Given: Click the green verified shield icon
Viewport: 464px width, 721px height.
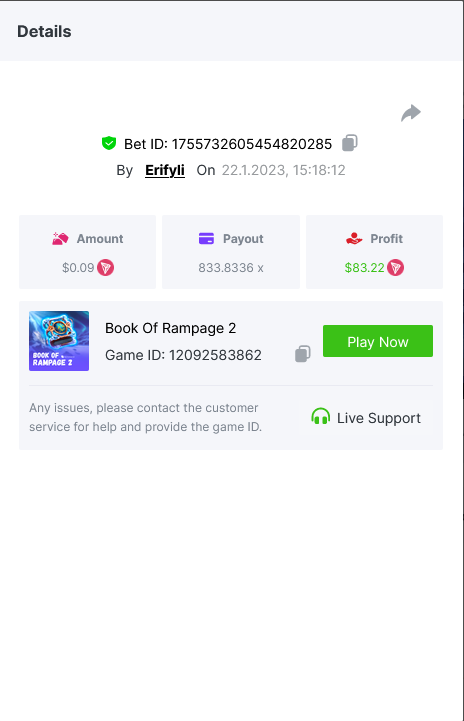Looking at the screenshot, I should pyautogui.click(x=109, y=143).
